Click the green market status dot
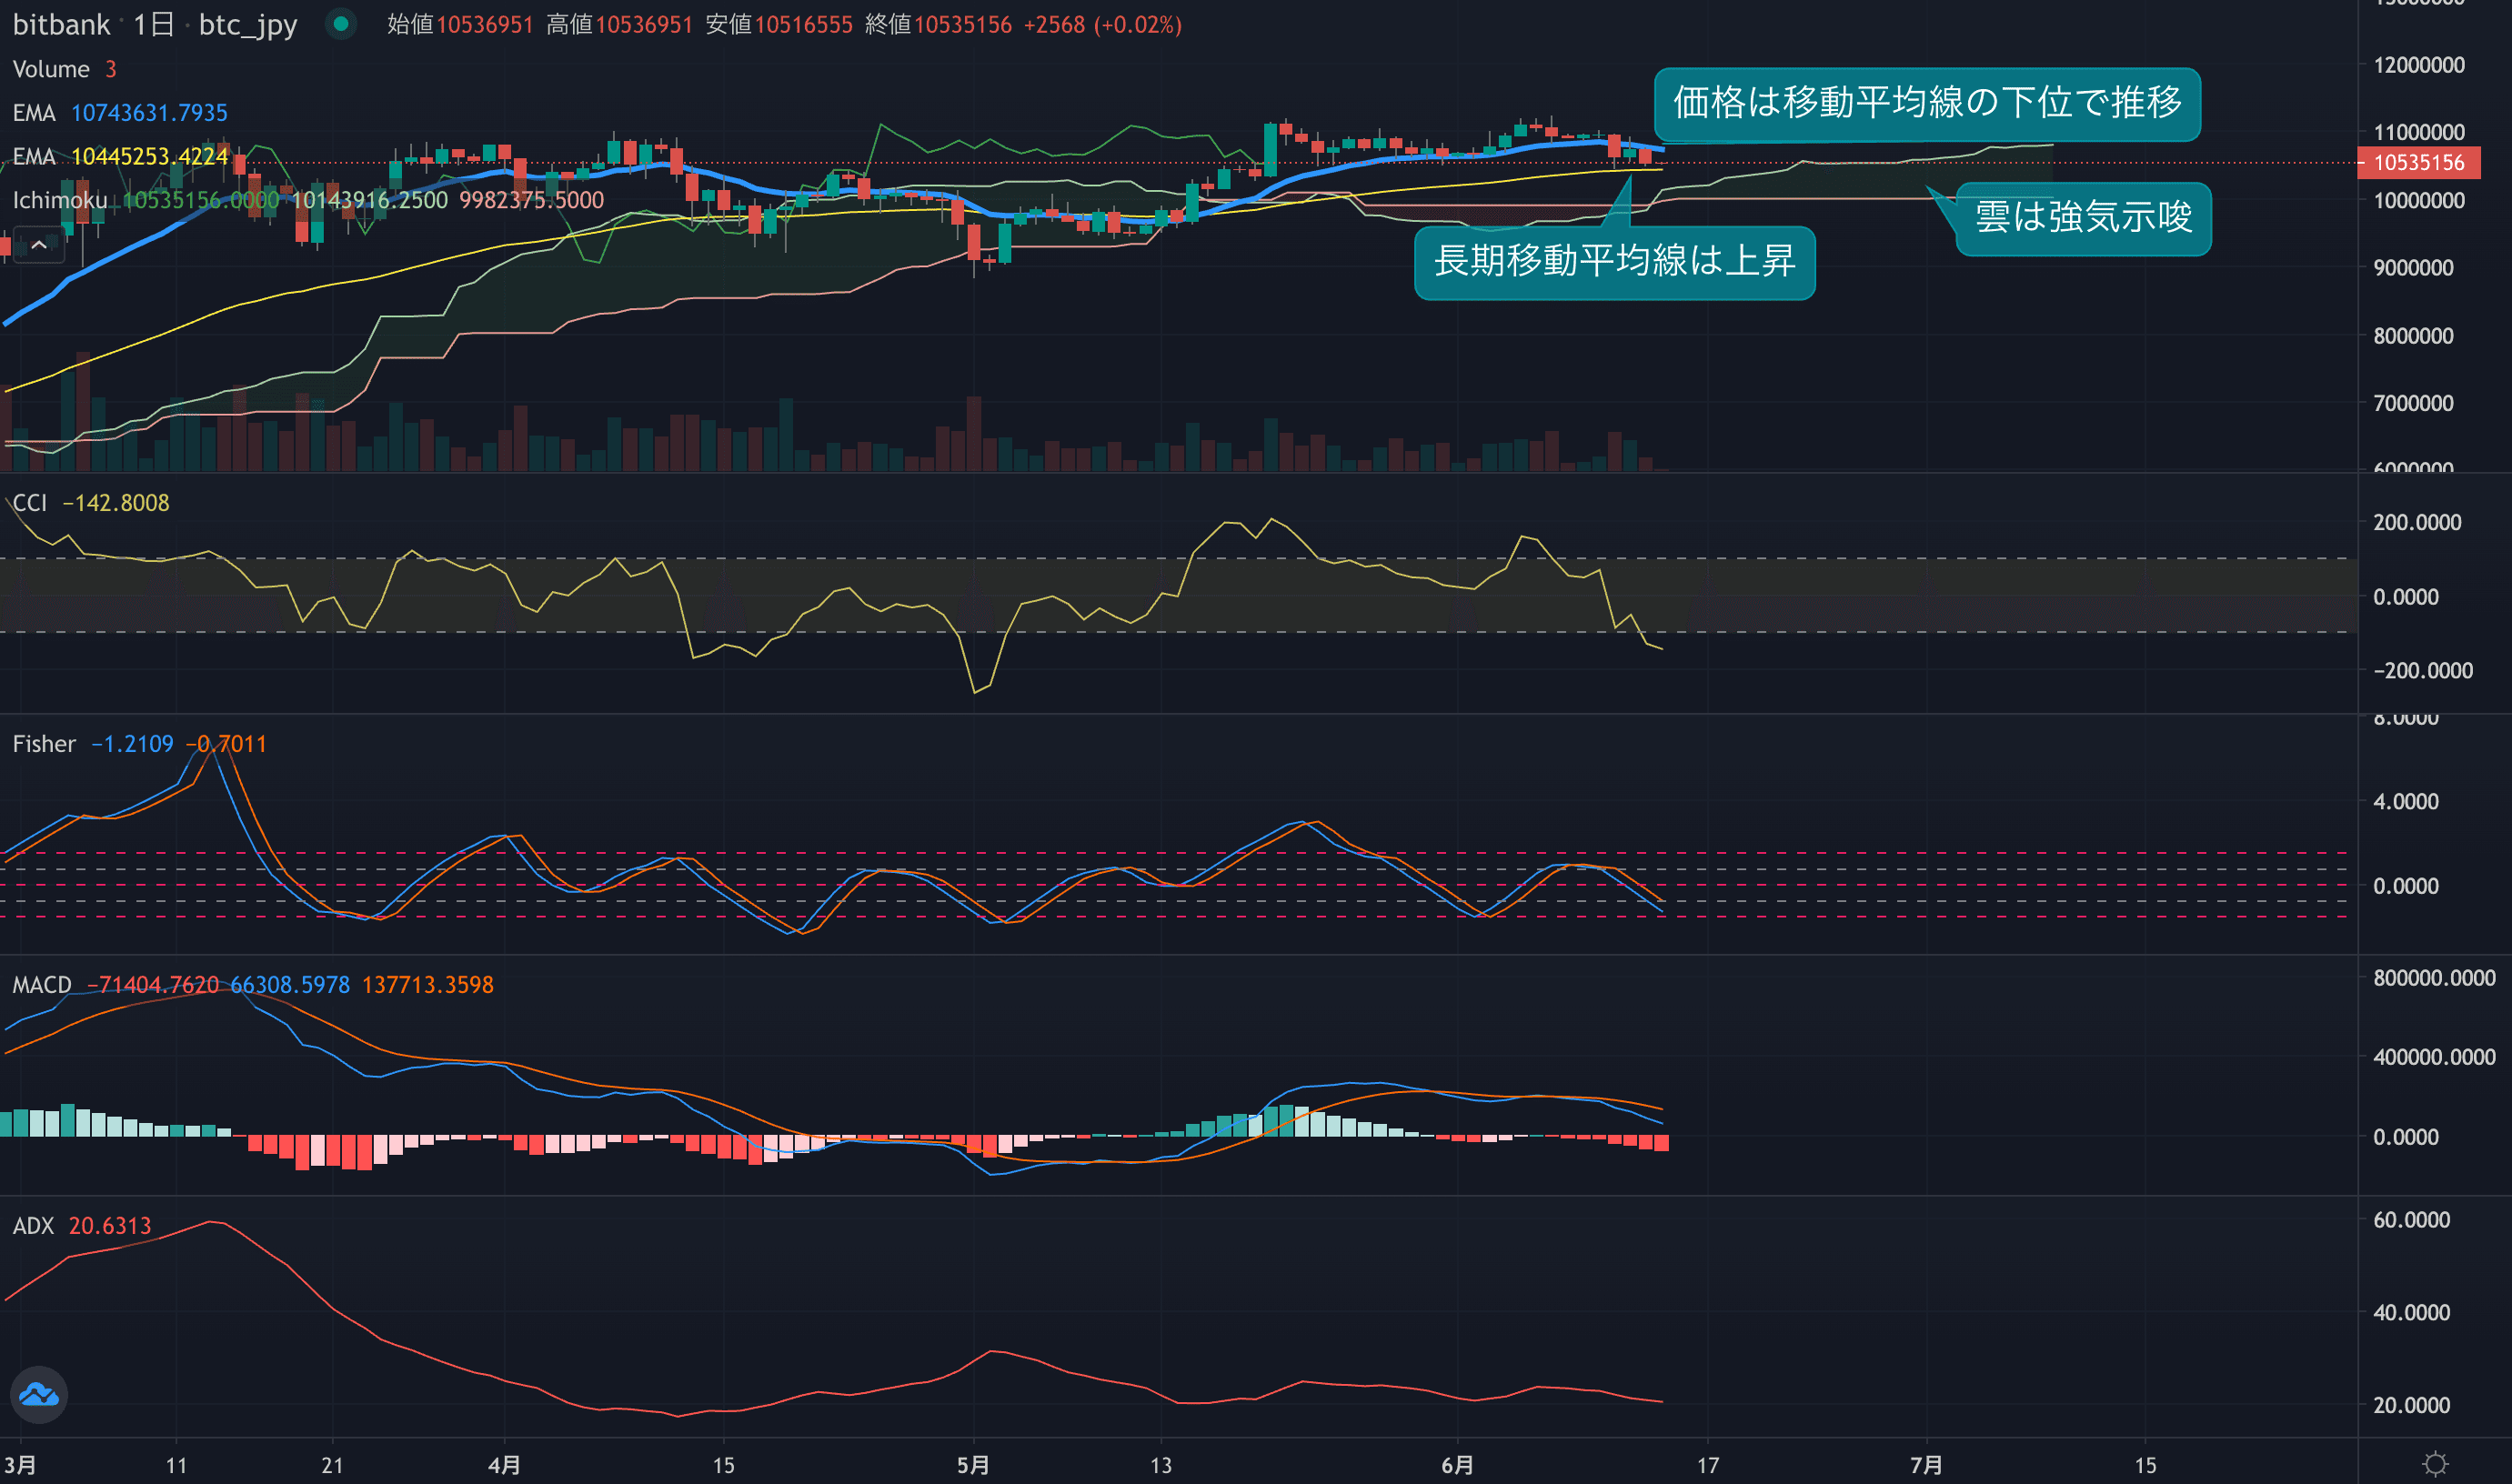 click(341, 24)
